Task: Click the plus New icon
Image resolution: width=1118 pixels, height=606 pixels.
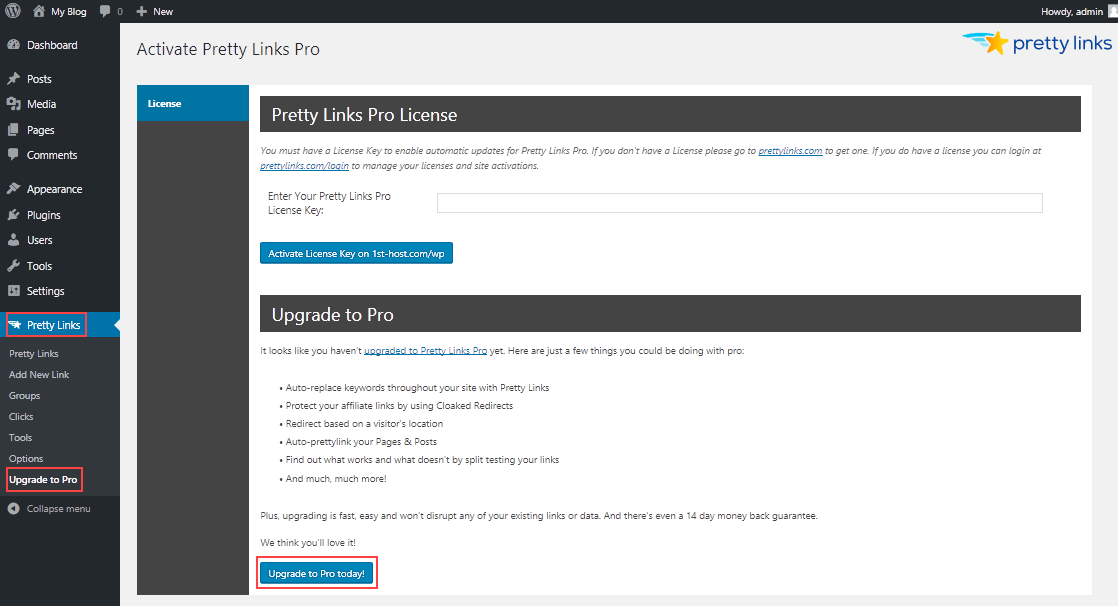Action: click(141, 11)
